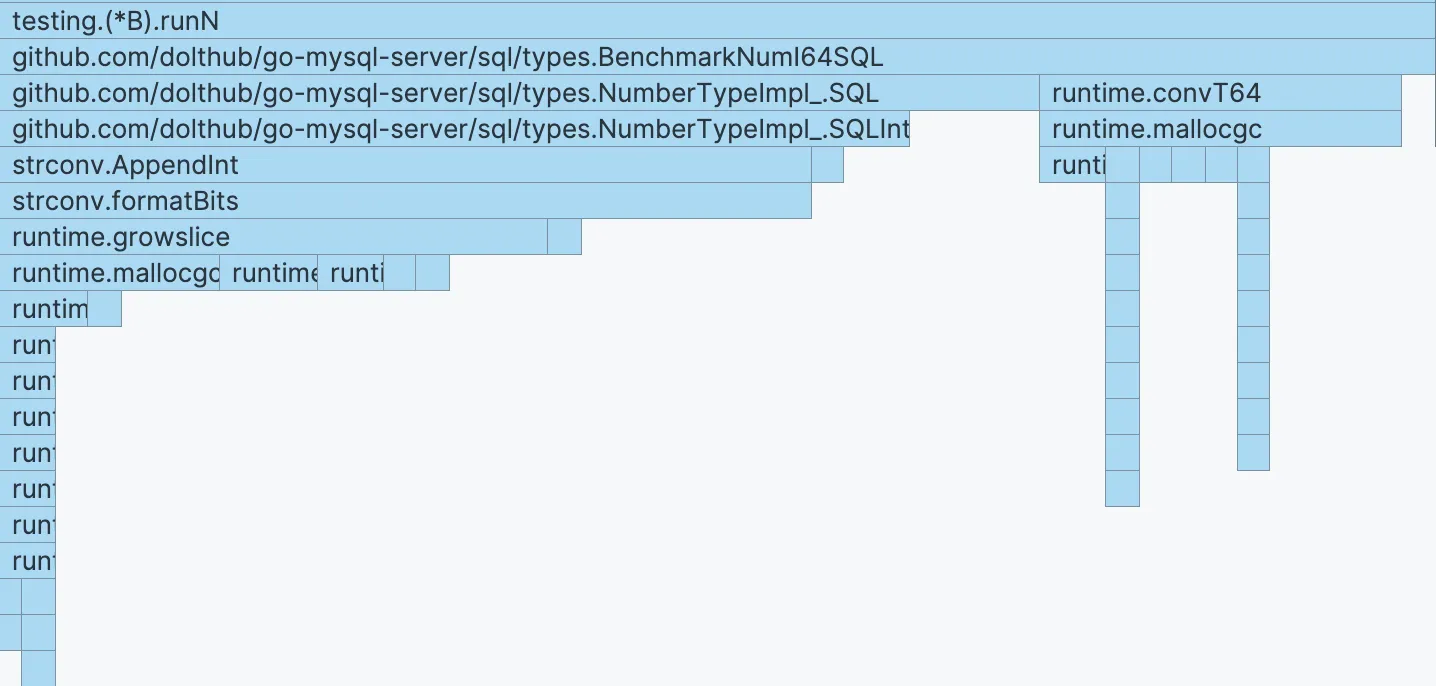Image resolution: width=1436 pixels, height=686 pixels.
Task: Click the small unlabeled frame beside runtime.growslice
Action: 564,237
